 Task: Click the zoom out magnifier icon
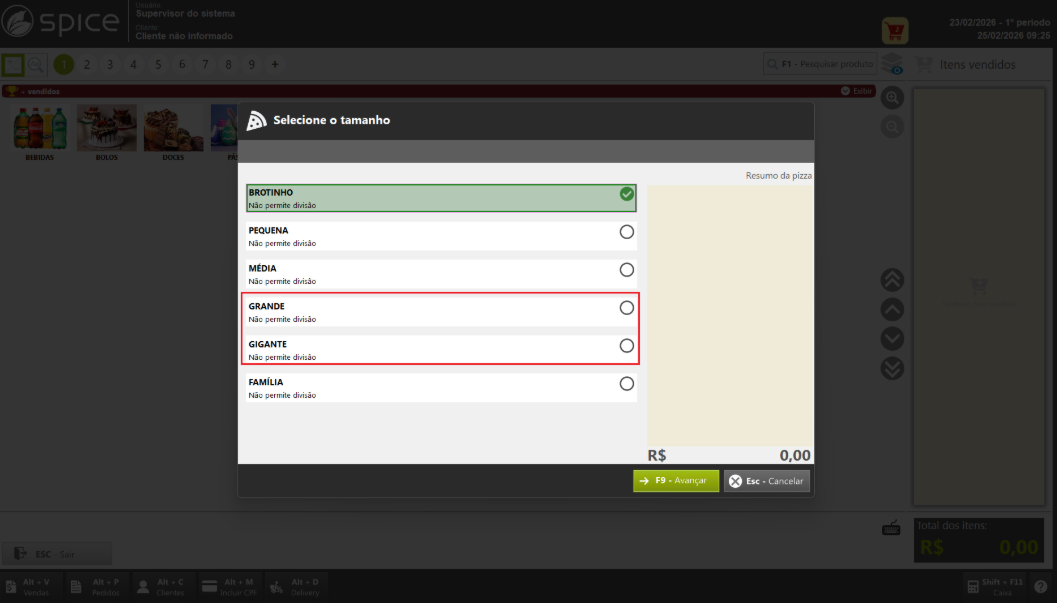point(892,127)
